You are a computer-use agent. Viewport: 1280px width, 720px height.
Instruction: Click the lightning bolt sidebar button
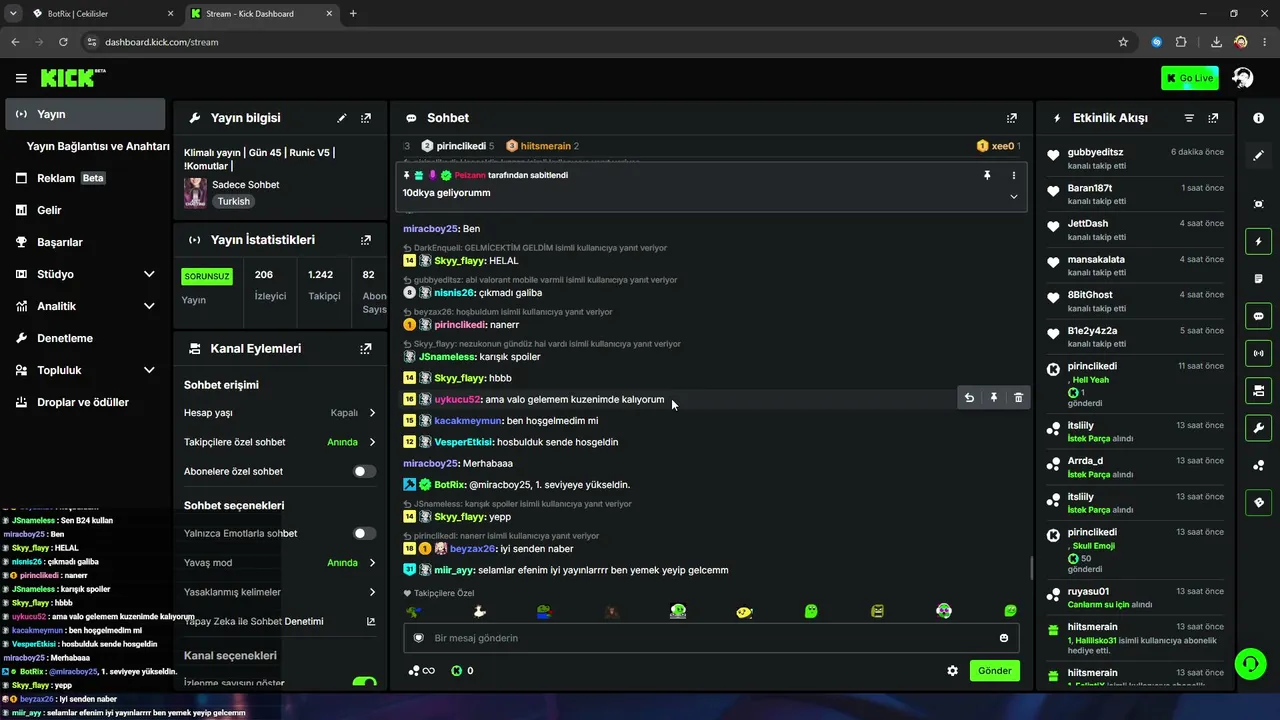(x=1258, y=241)
